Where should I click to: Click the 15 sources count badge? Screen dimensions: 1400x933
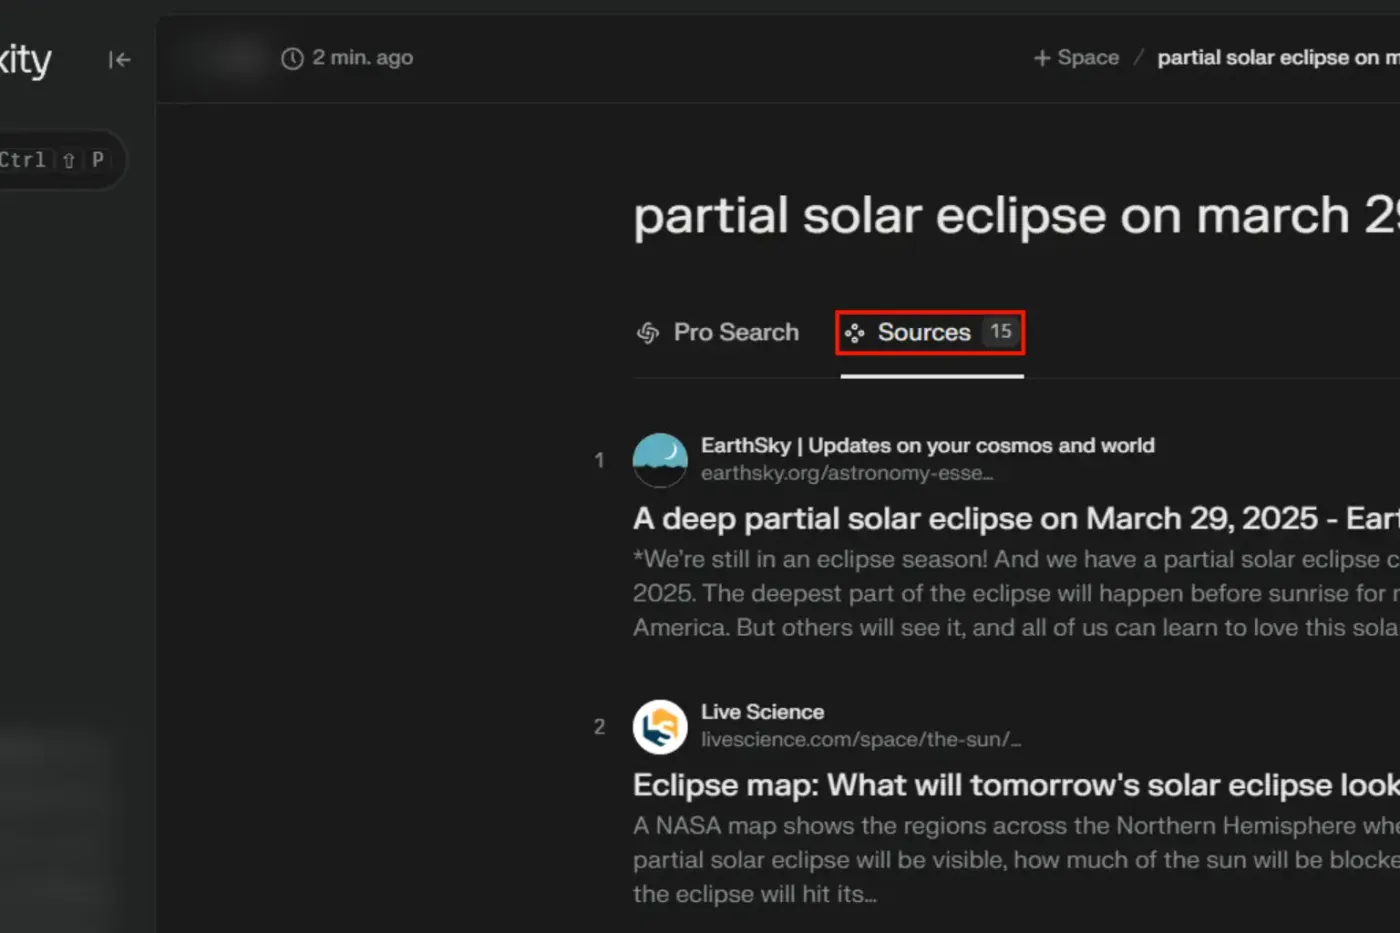tap(1001, 332)
